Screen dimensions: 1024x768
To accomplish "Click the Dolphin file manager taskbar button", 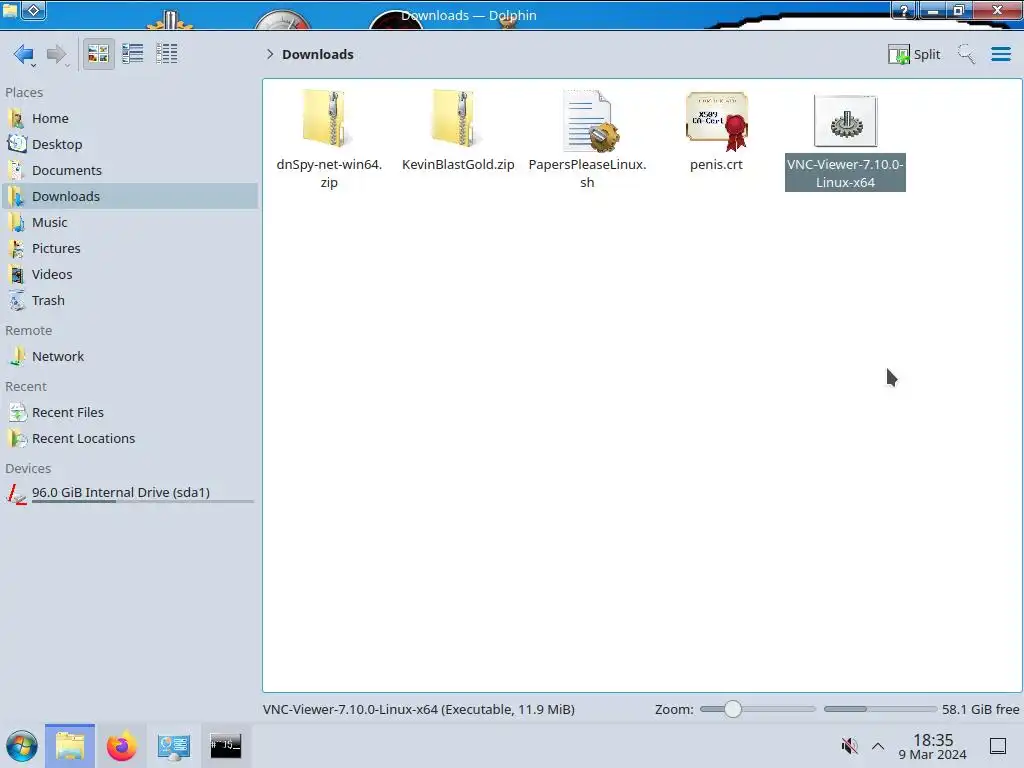I will pos(70,746).
